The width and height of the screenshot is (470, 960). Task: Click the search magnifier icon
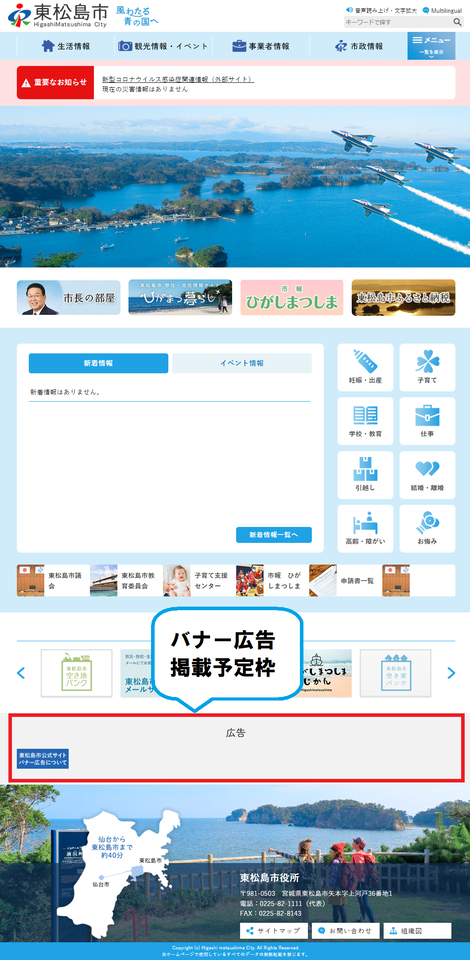tap(457, 22)
